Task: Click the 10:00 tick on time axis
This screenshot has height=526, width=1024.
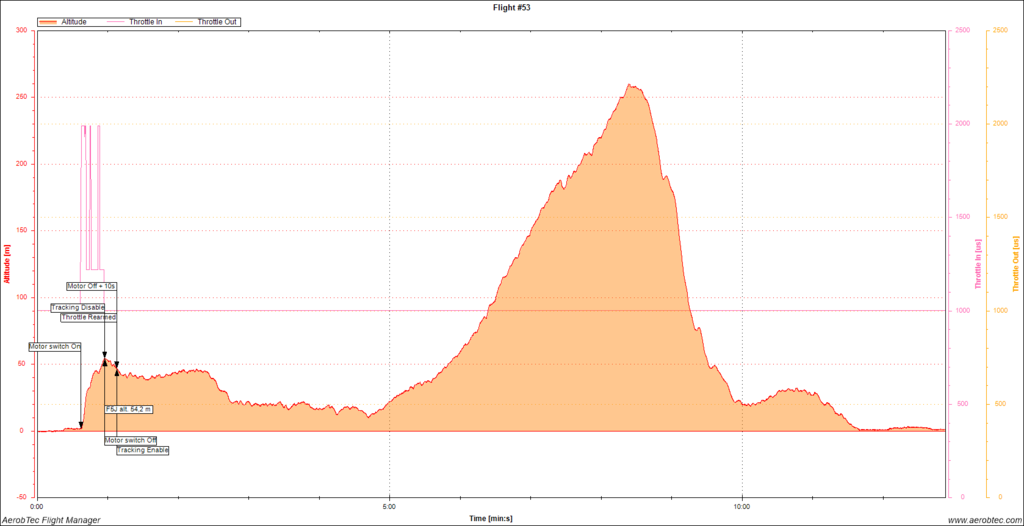Action: (x=742, y=505)
